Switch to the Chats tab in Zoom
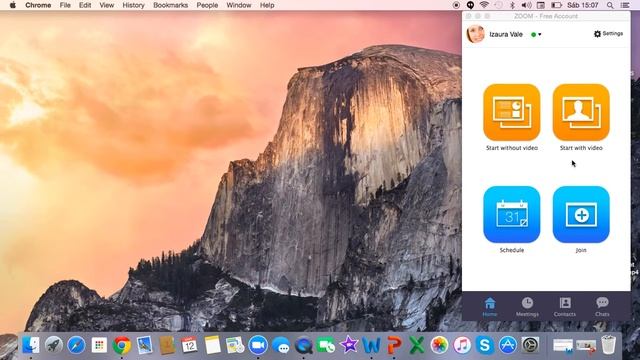This screenshot has width=640, height=360. click(x=602, y=307)
